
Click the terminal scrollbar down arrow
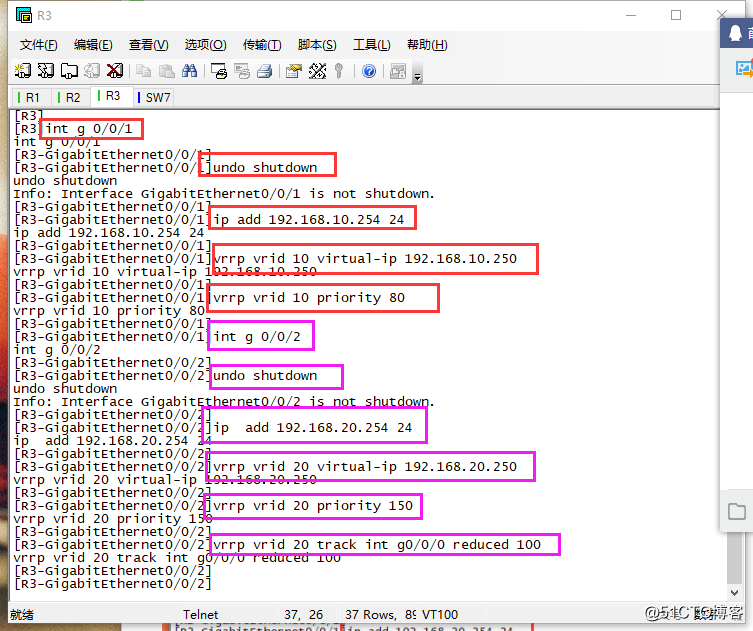point(734,592)
